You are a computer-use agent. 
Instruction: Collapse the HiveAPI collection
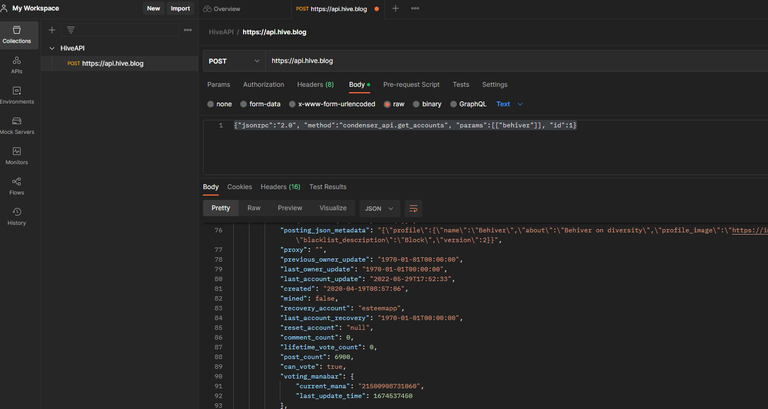52,48
